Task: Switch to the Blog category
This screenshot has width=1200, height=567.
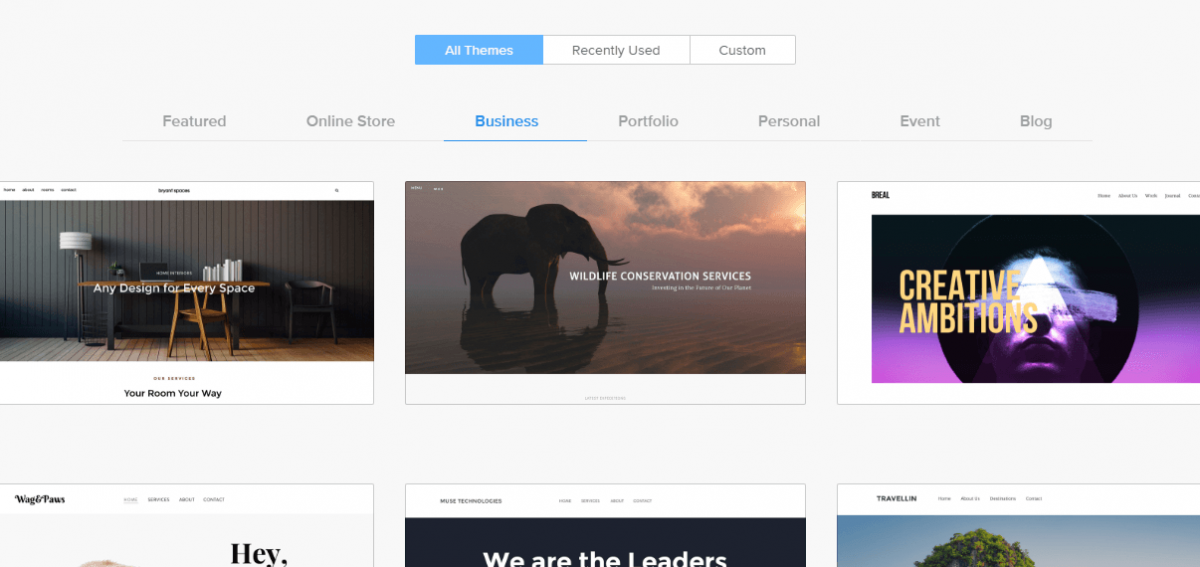Action: (1036, 121)
